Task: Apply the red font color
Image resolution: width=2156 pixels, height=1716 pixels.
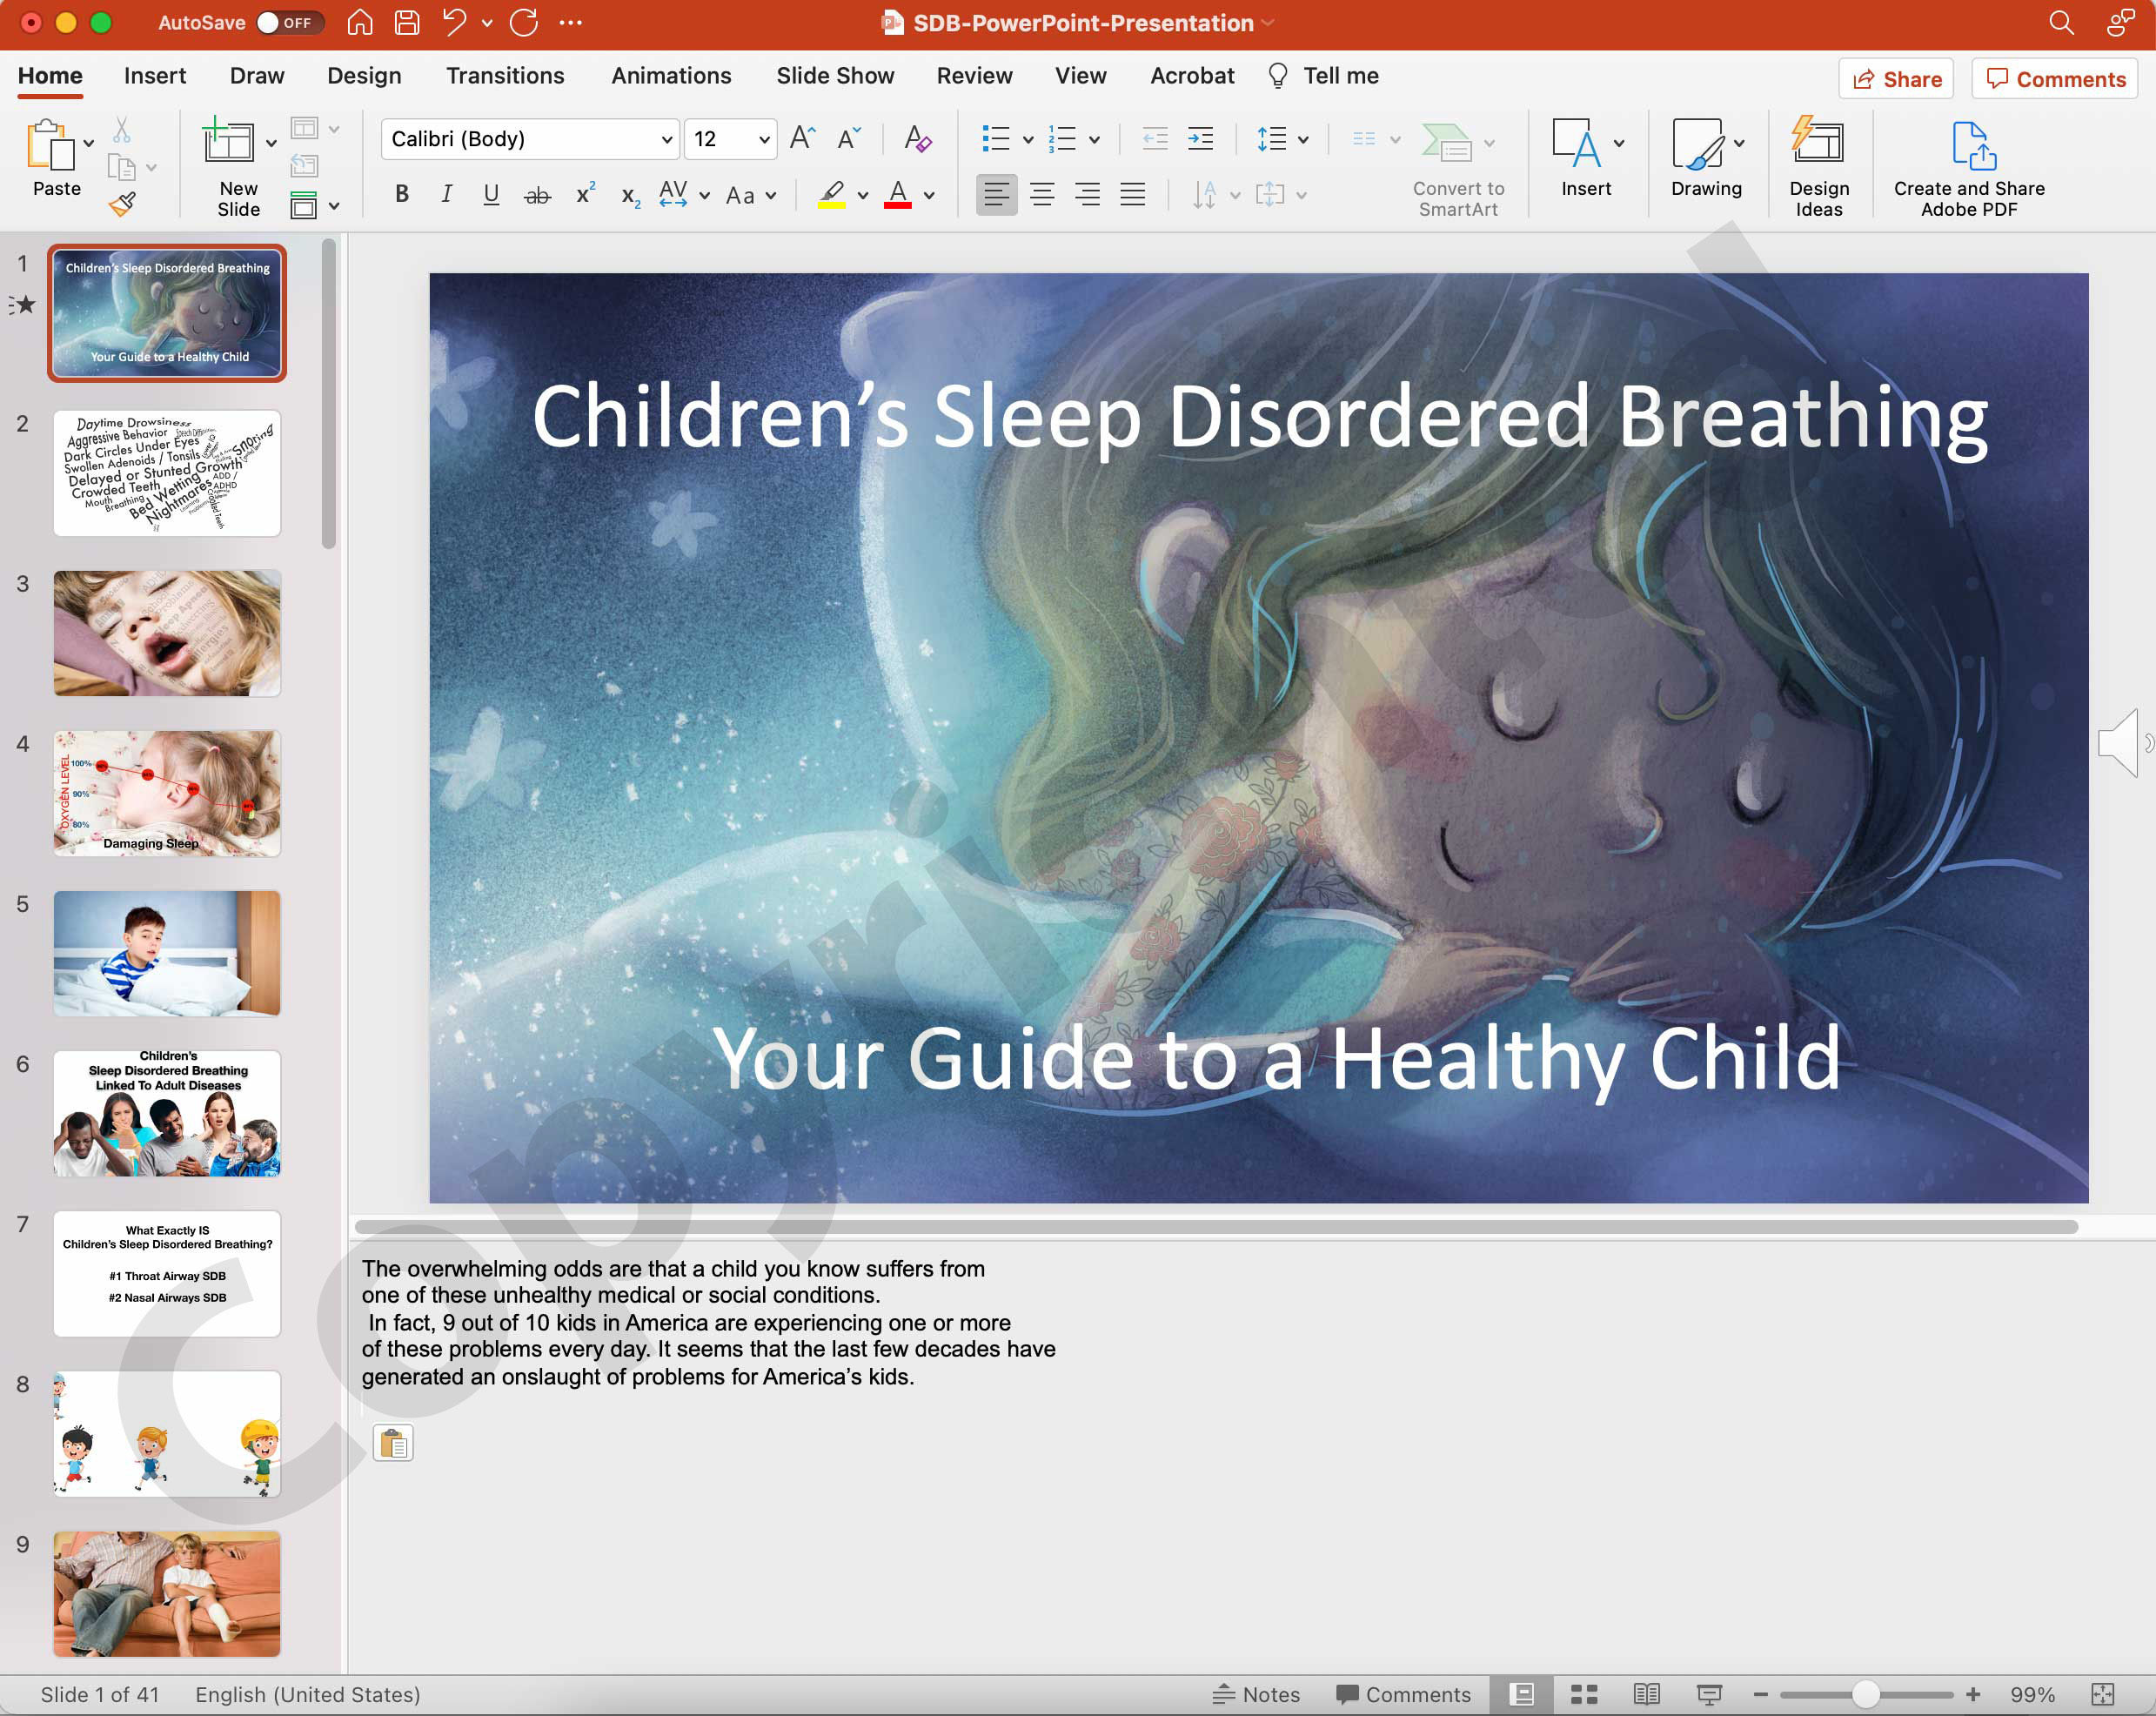Action: pos(898,195)
